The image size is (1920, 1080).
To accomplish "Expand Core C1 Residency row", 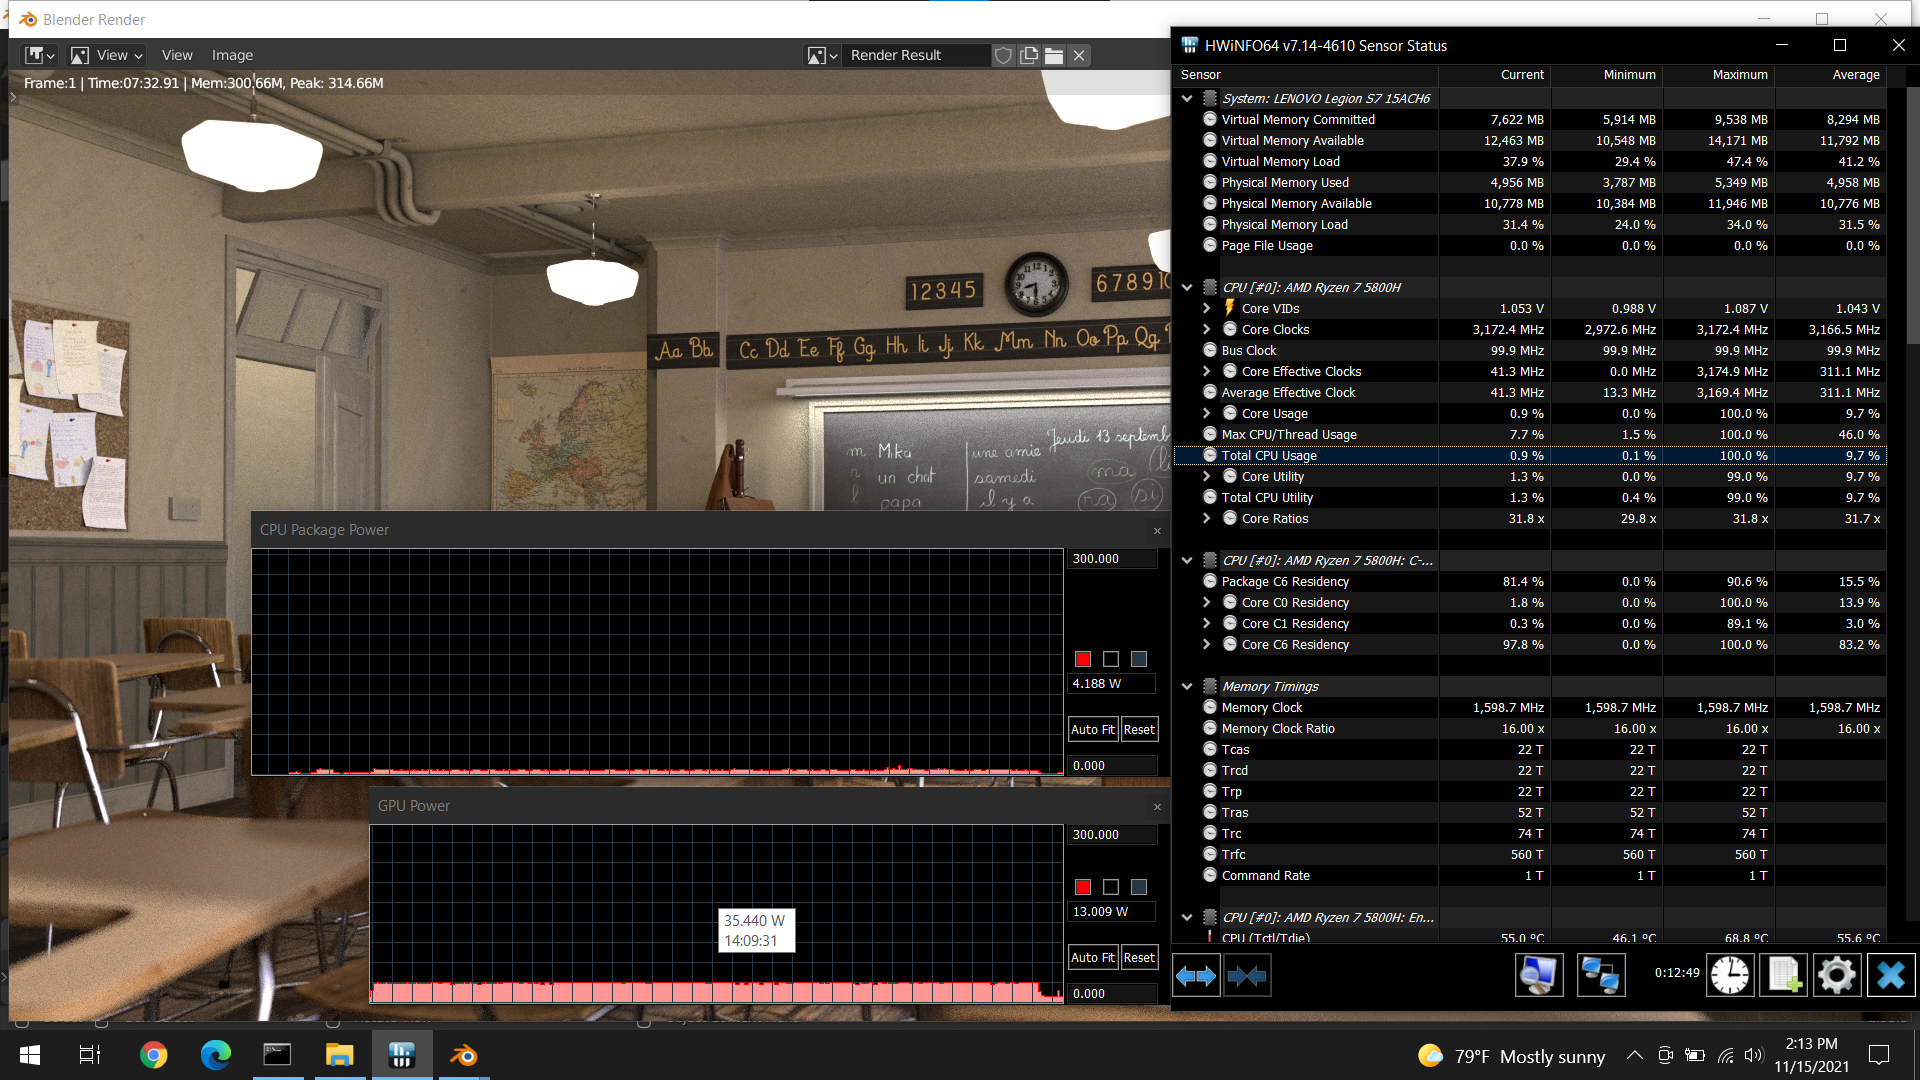I will click(x=1207, y=623).
